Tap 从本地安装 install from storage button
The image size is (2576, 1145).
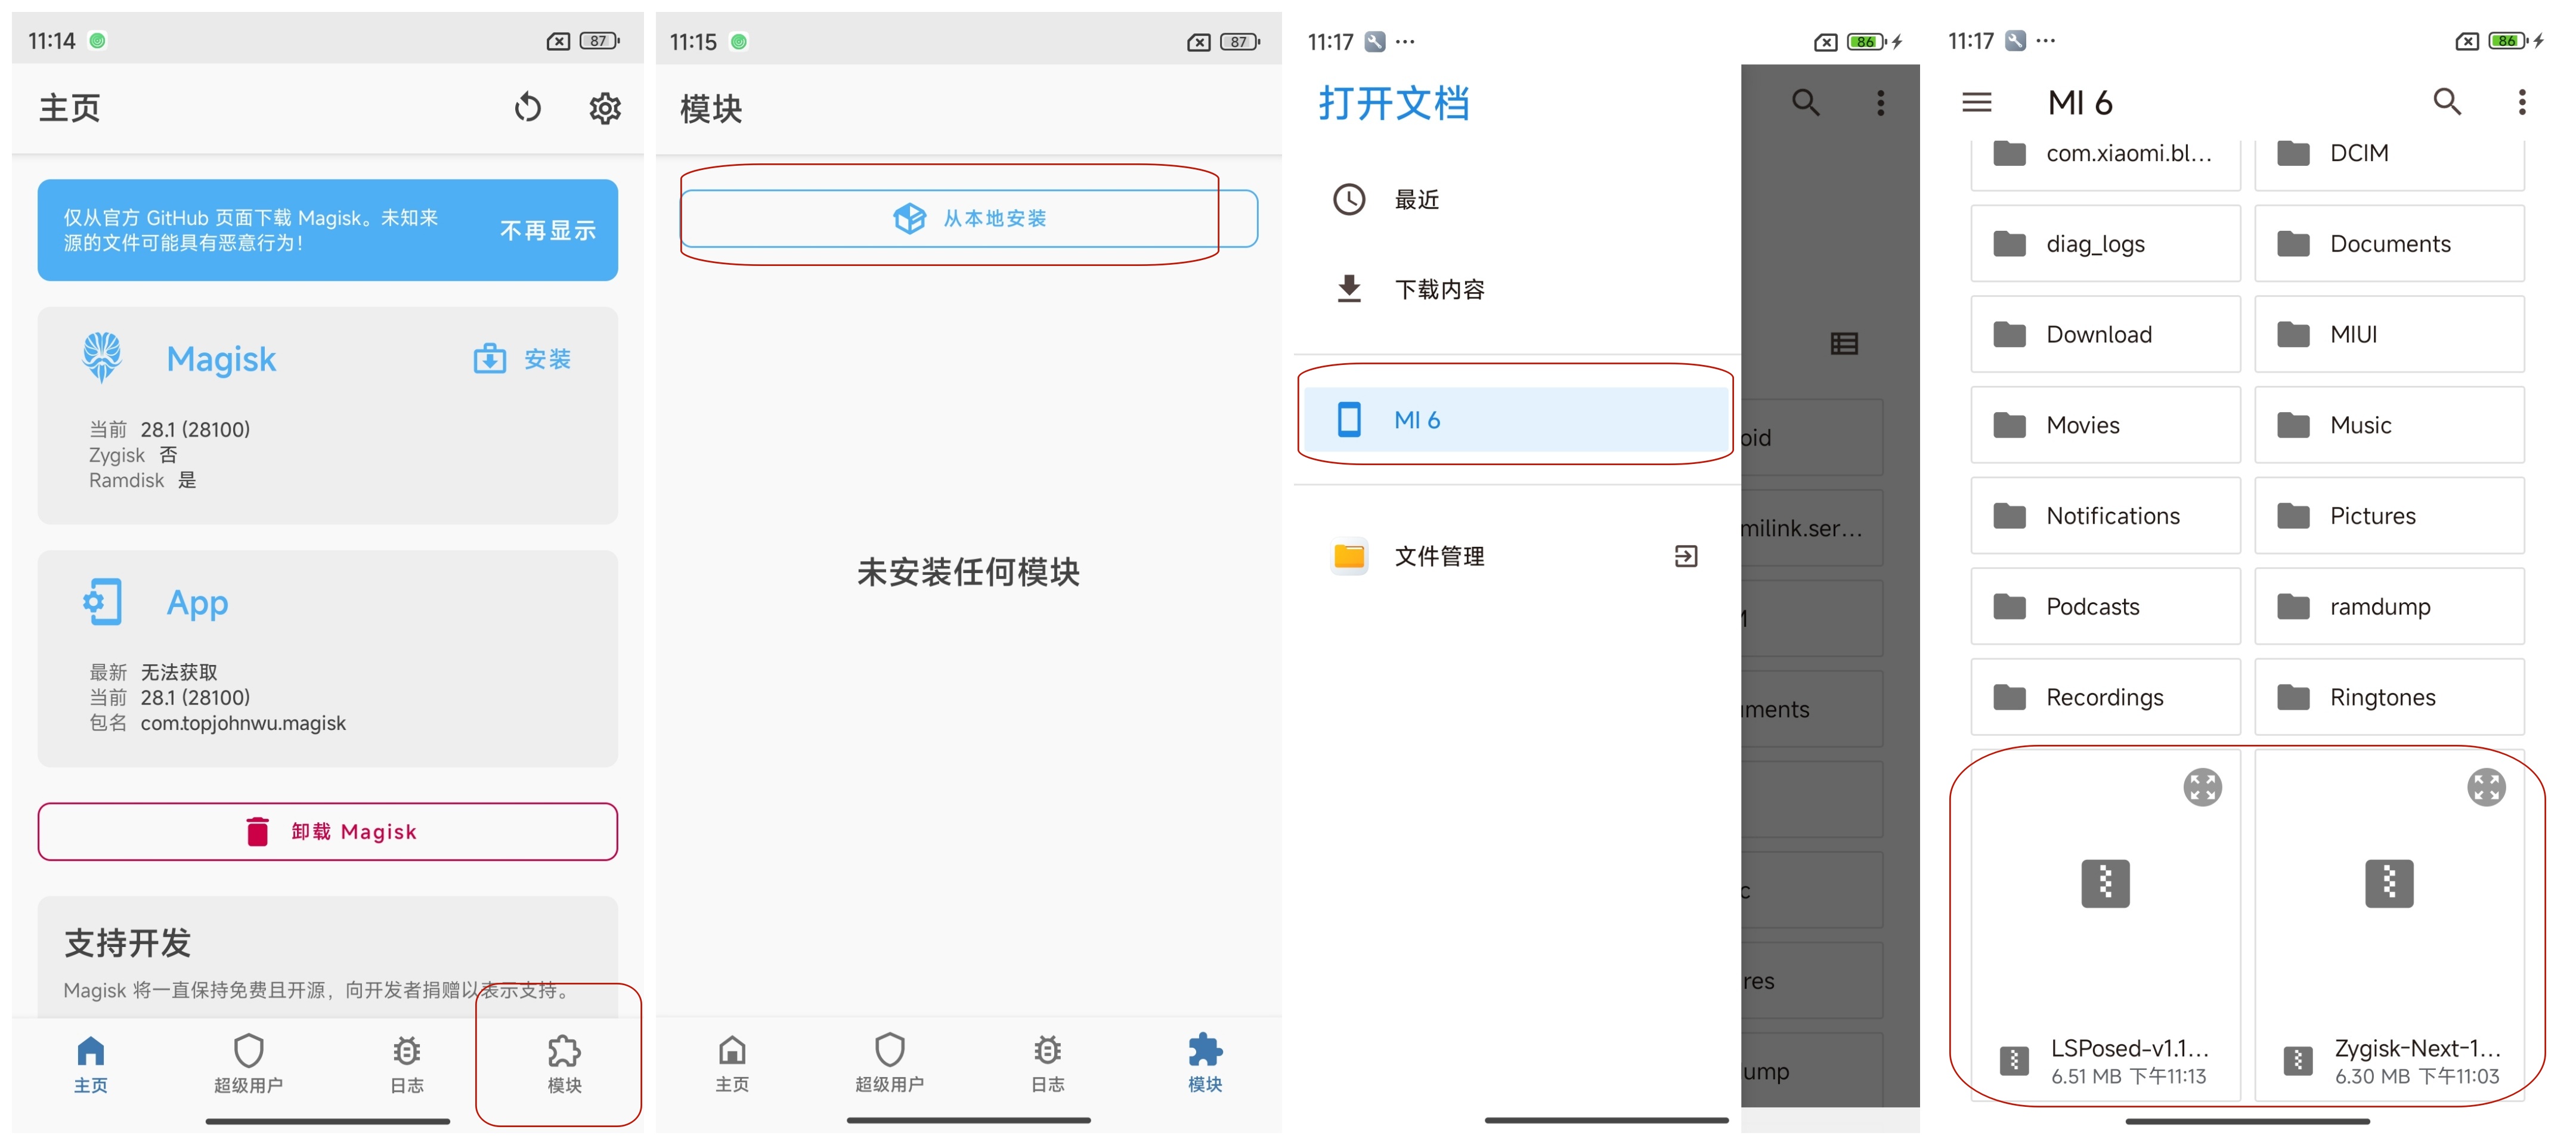[968, 218]
